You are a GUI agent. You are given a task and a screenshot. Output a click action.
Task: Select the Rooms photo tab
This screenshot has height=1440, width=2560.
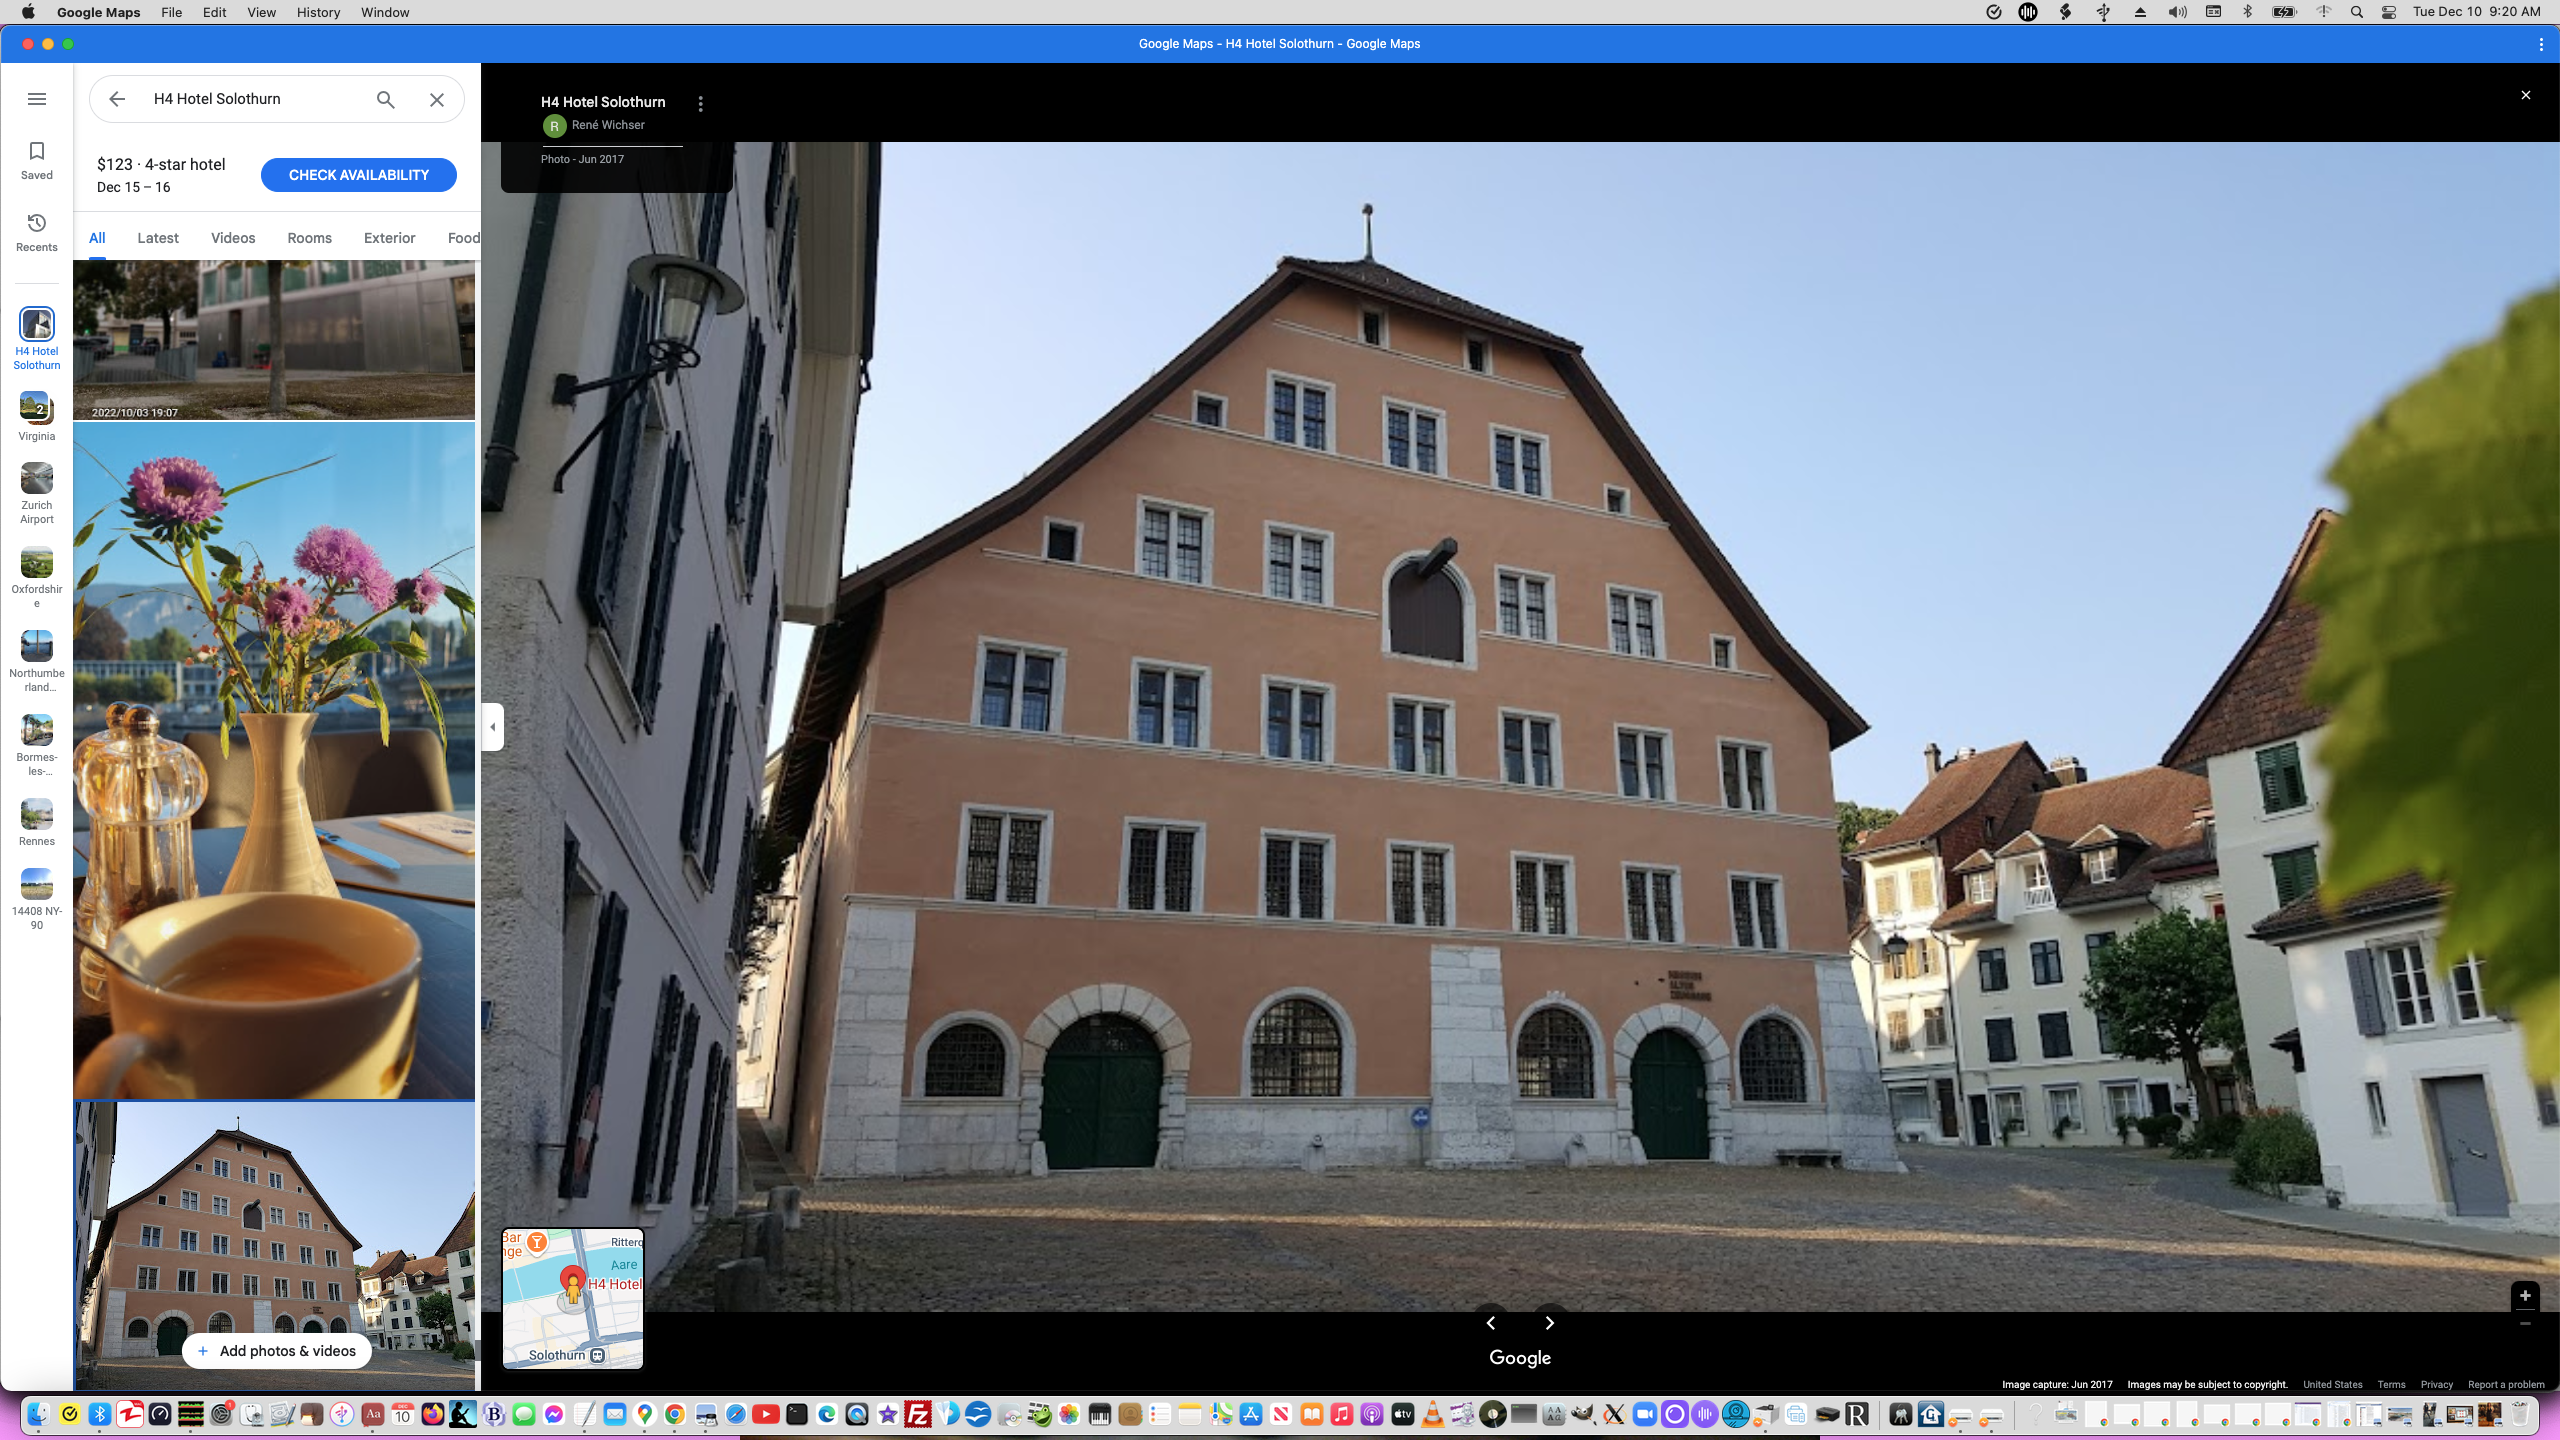[309, 238]
